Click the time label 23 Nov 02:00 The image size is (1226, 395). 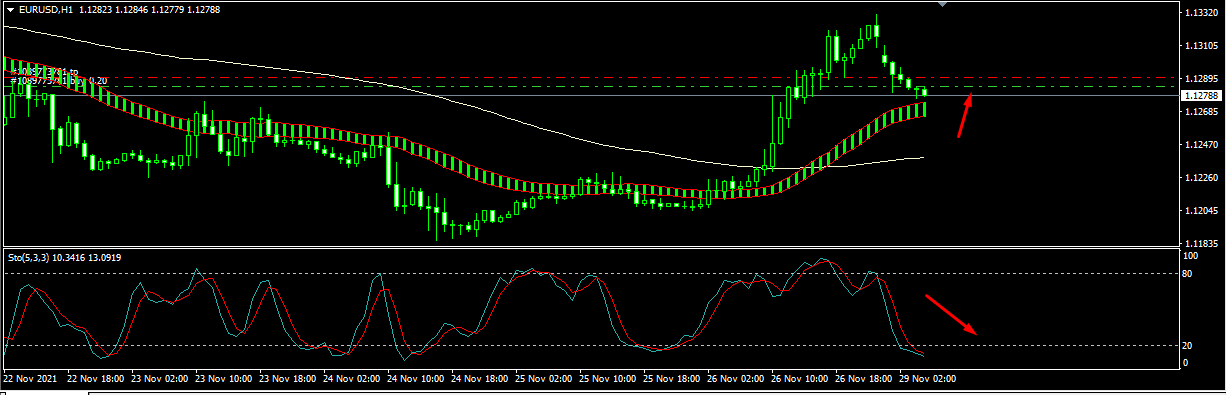point(161,380)
